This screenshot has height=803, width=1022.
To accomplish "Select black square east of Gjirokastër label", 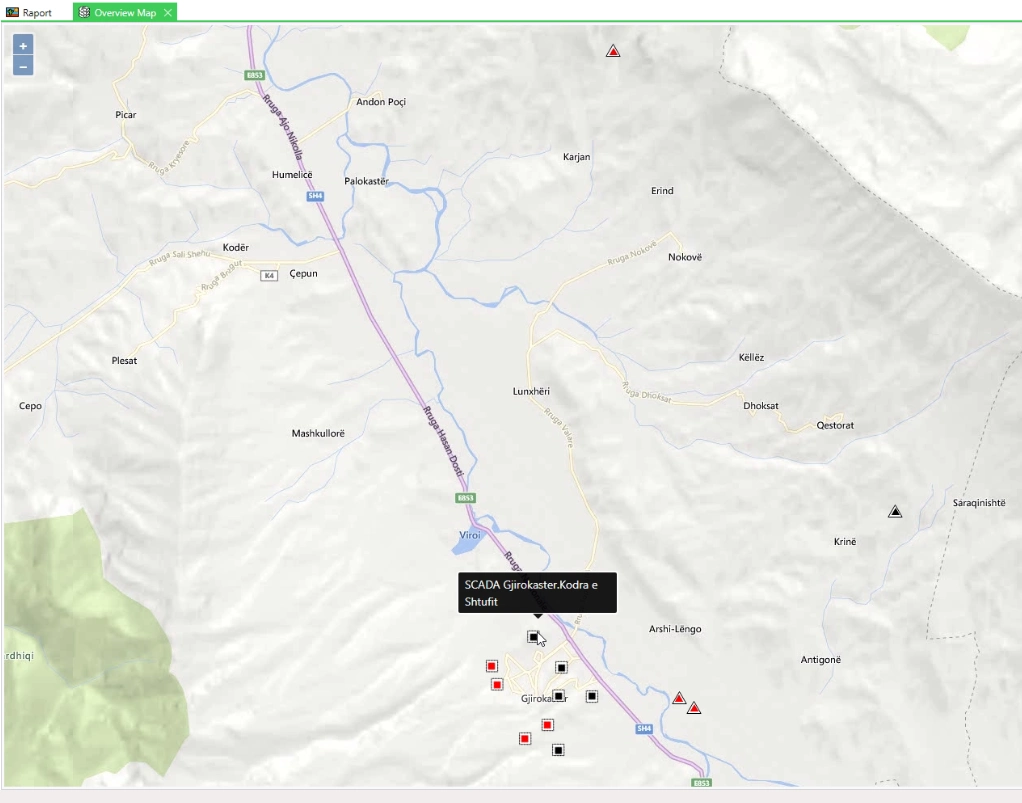I will (591, 696).
